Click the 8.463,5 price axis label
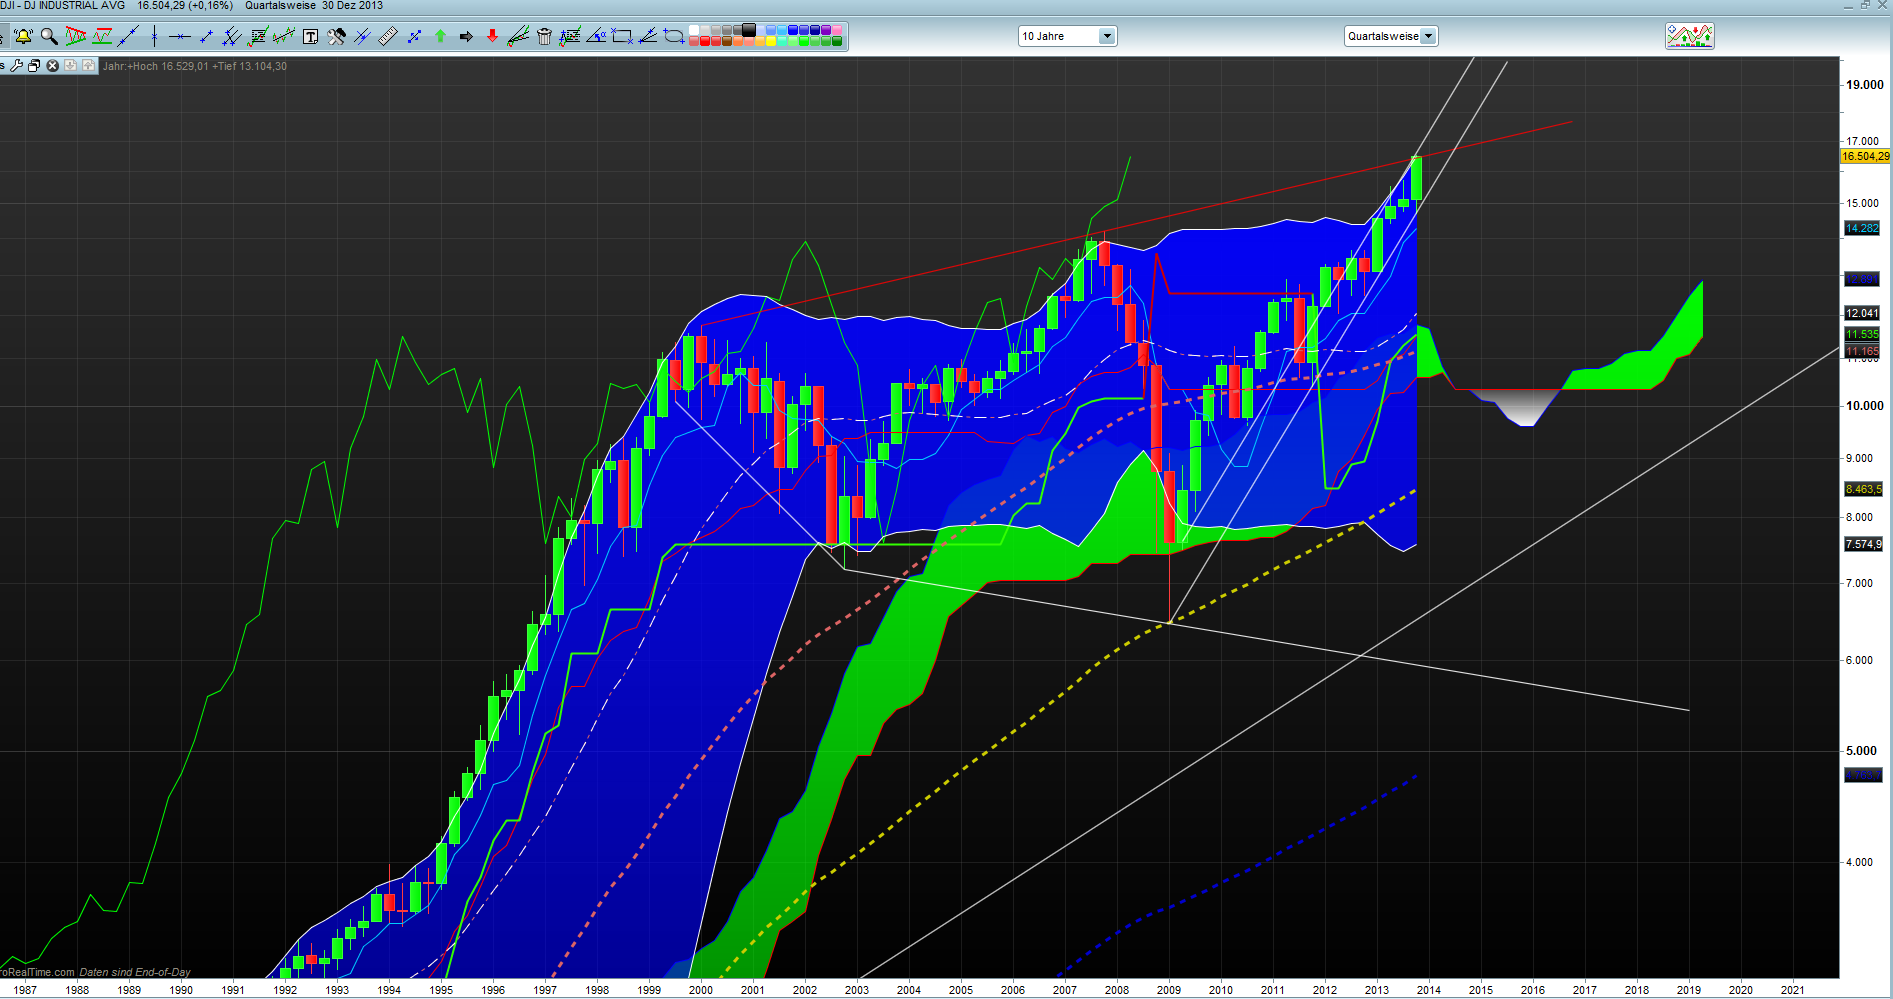 (x=1863, y=489)
